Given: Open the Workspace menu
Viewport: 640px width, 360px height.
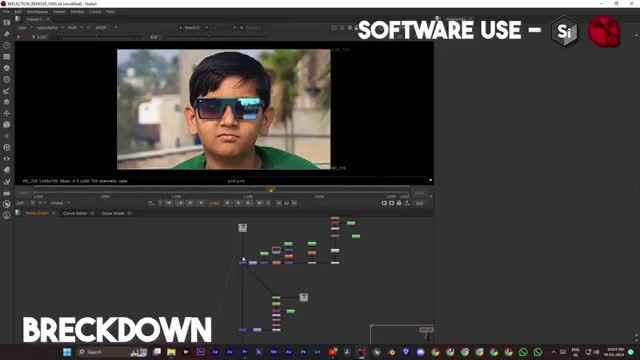Looking at the screenshot, I should [x=37, y=12].
